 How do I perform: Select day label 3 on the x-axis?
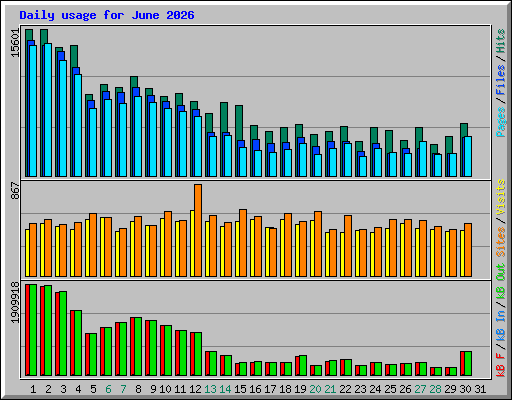[x=63, y=389]
